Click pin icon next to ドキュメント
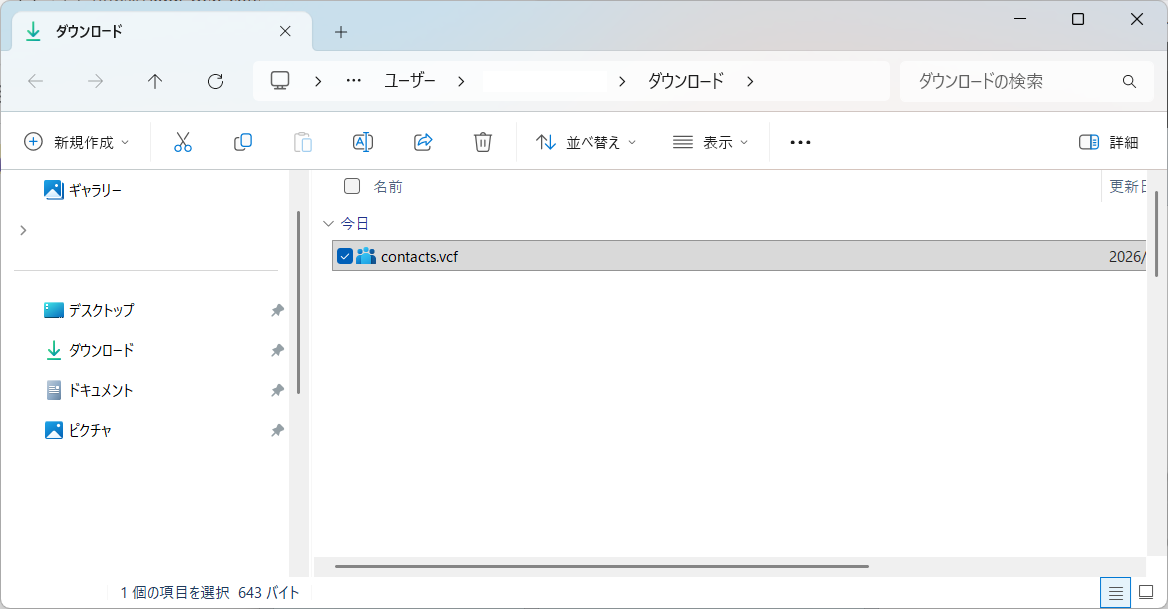Viewport: 1168px width, 609px height. tap(277, 391)
